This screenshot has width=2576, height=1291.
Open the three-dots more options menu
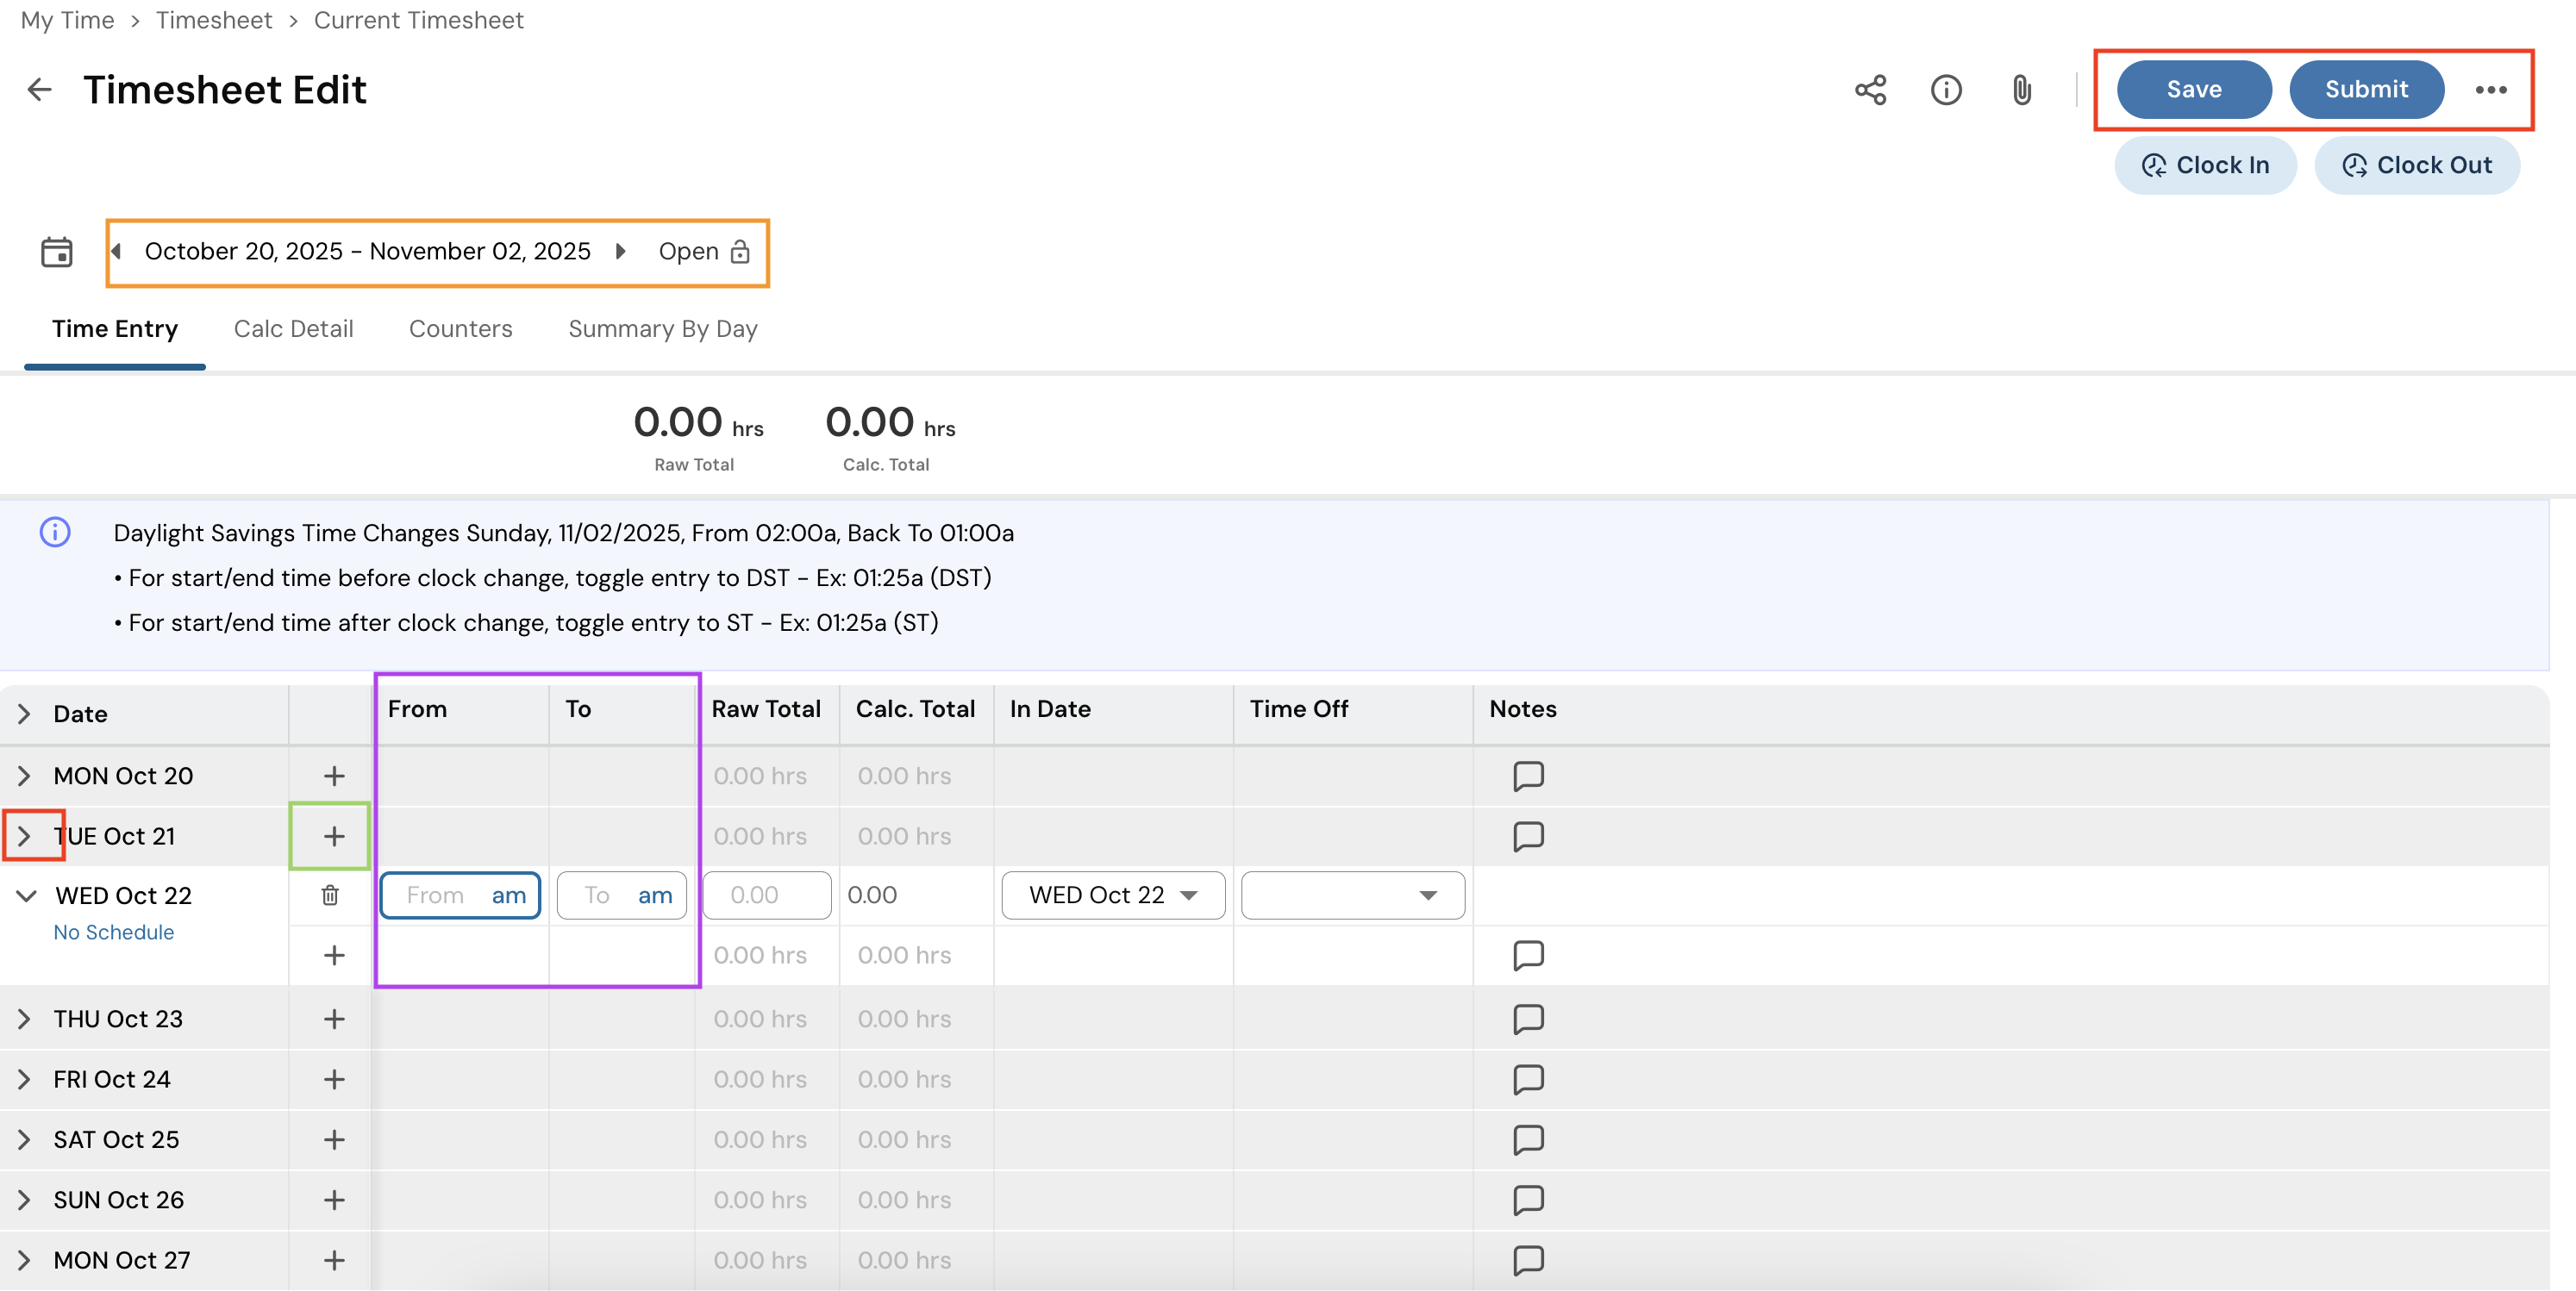point(2490,90)
